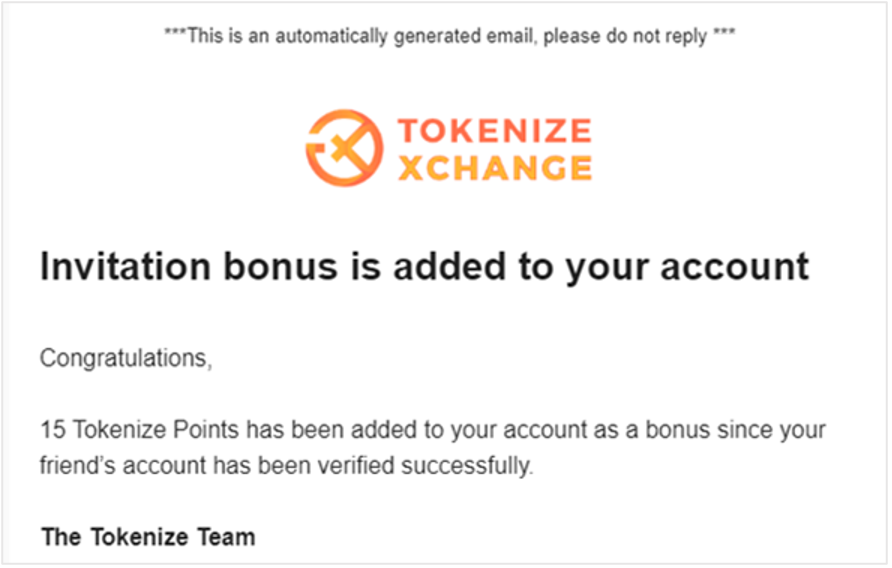892x568 pixels.
Task: Click 'has been added to your account' phrase
Action: pyautogui.click(x=417, y=430)
